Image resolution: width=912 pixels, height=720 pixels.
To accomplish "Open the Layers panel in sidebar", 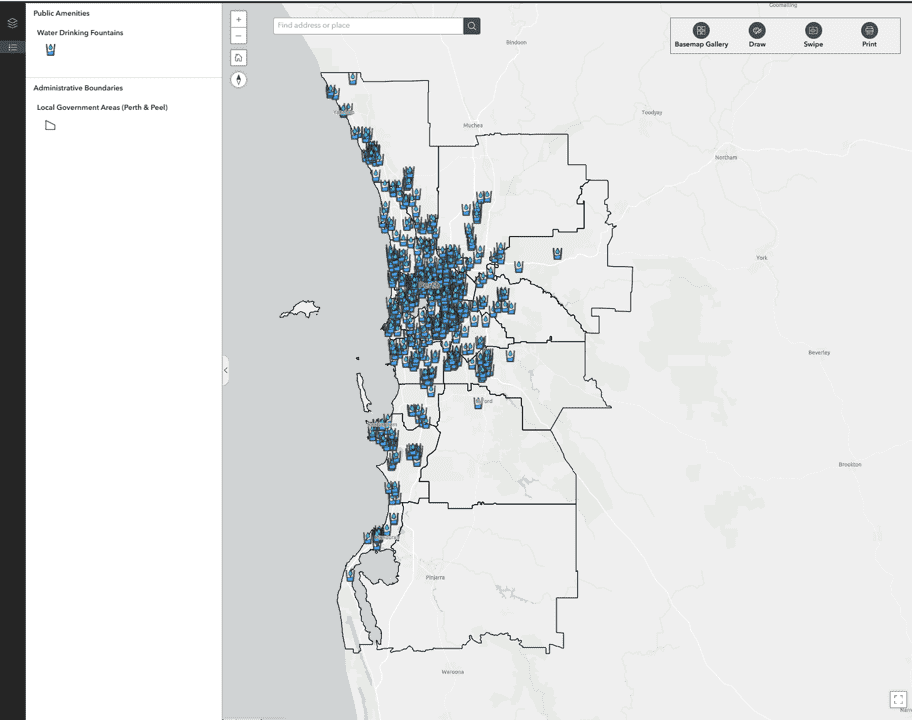I will [x=12, y=23].
